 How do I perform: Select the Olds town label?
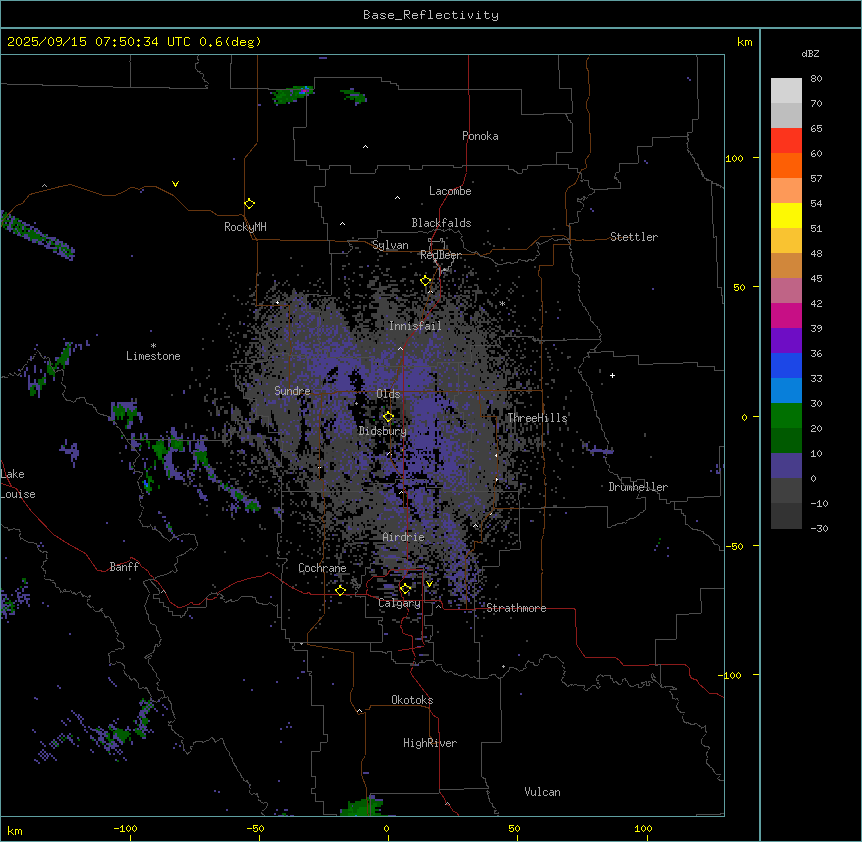coord(388,394)
